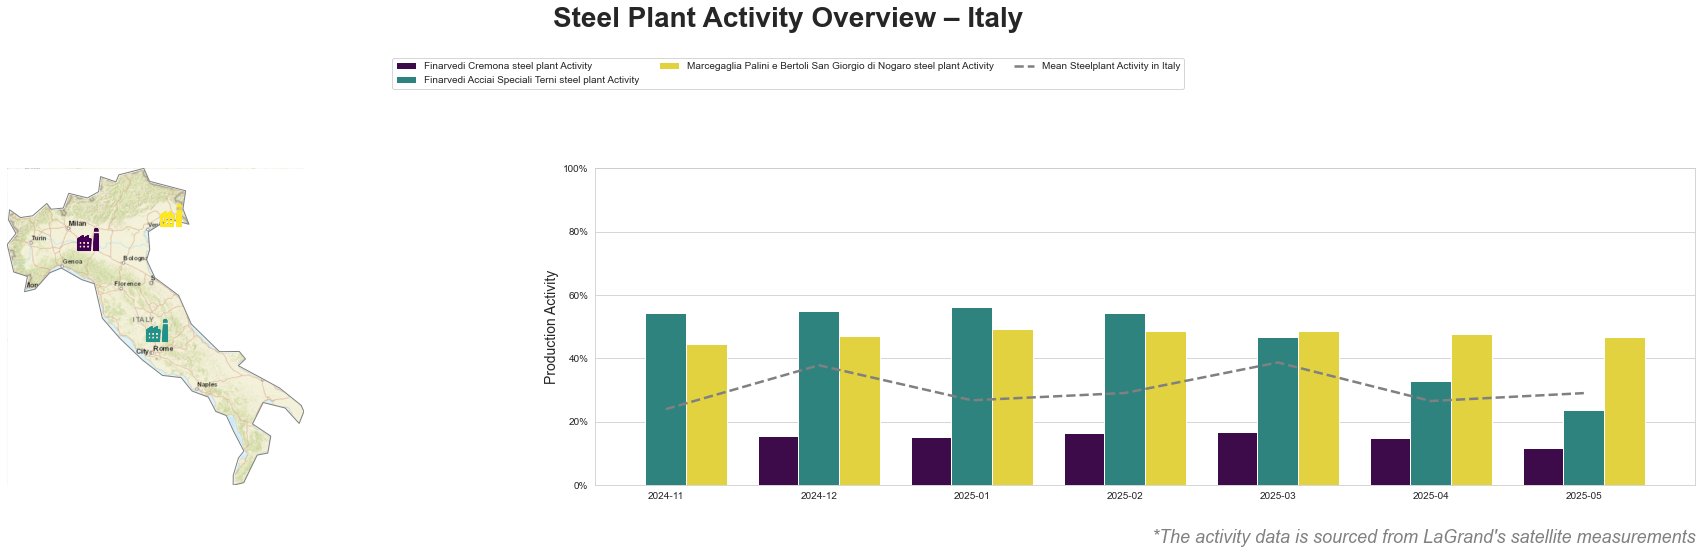The width and height of the screenshot is (1702, 554).
Task: Click the teal Terni bar for 2025-02
Action: tap(1125, 400)
